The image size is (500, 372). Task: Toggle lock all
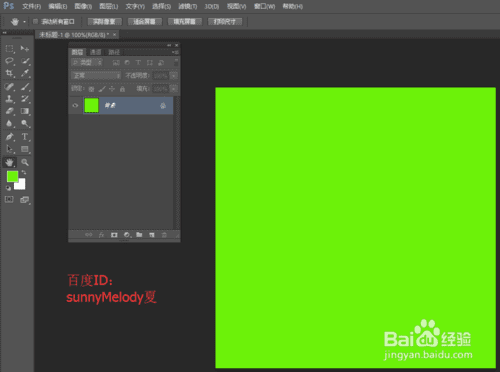pos(122,89)
